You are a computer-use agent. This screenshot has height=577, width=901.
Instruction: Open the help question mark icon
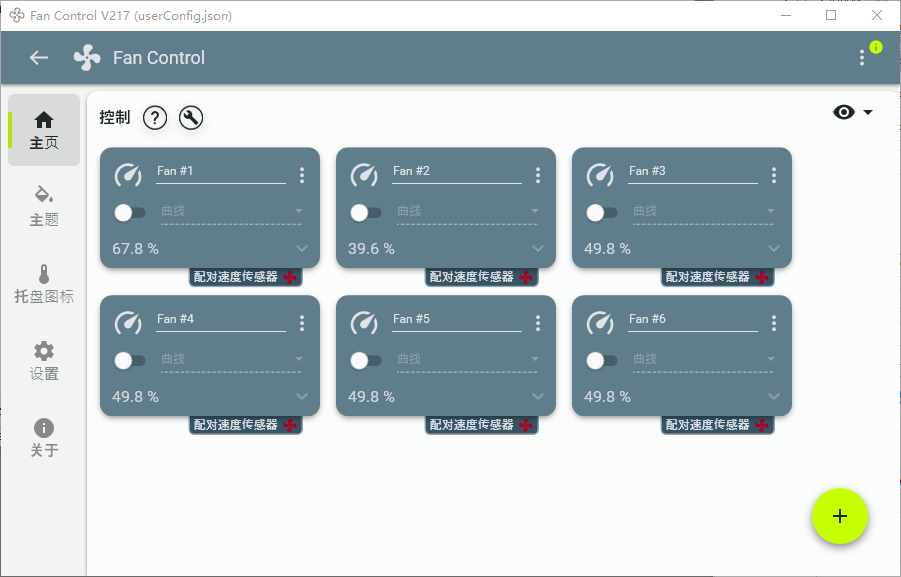coord(155,118)
